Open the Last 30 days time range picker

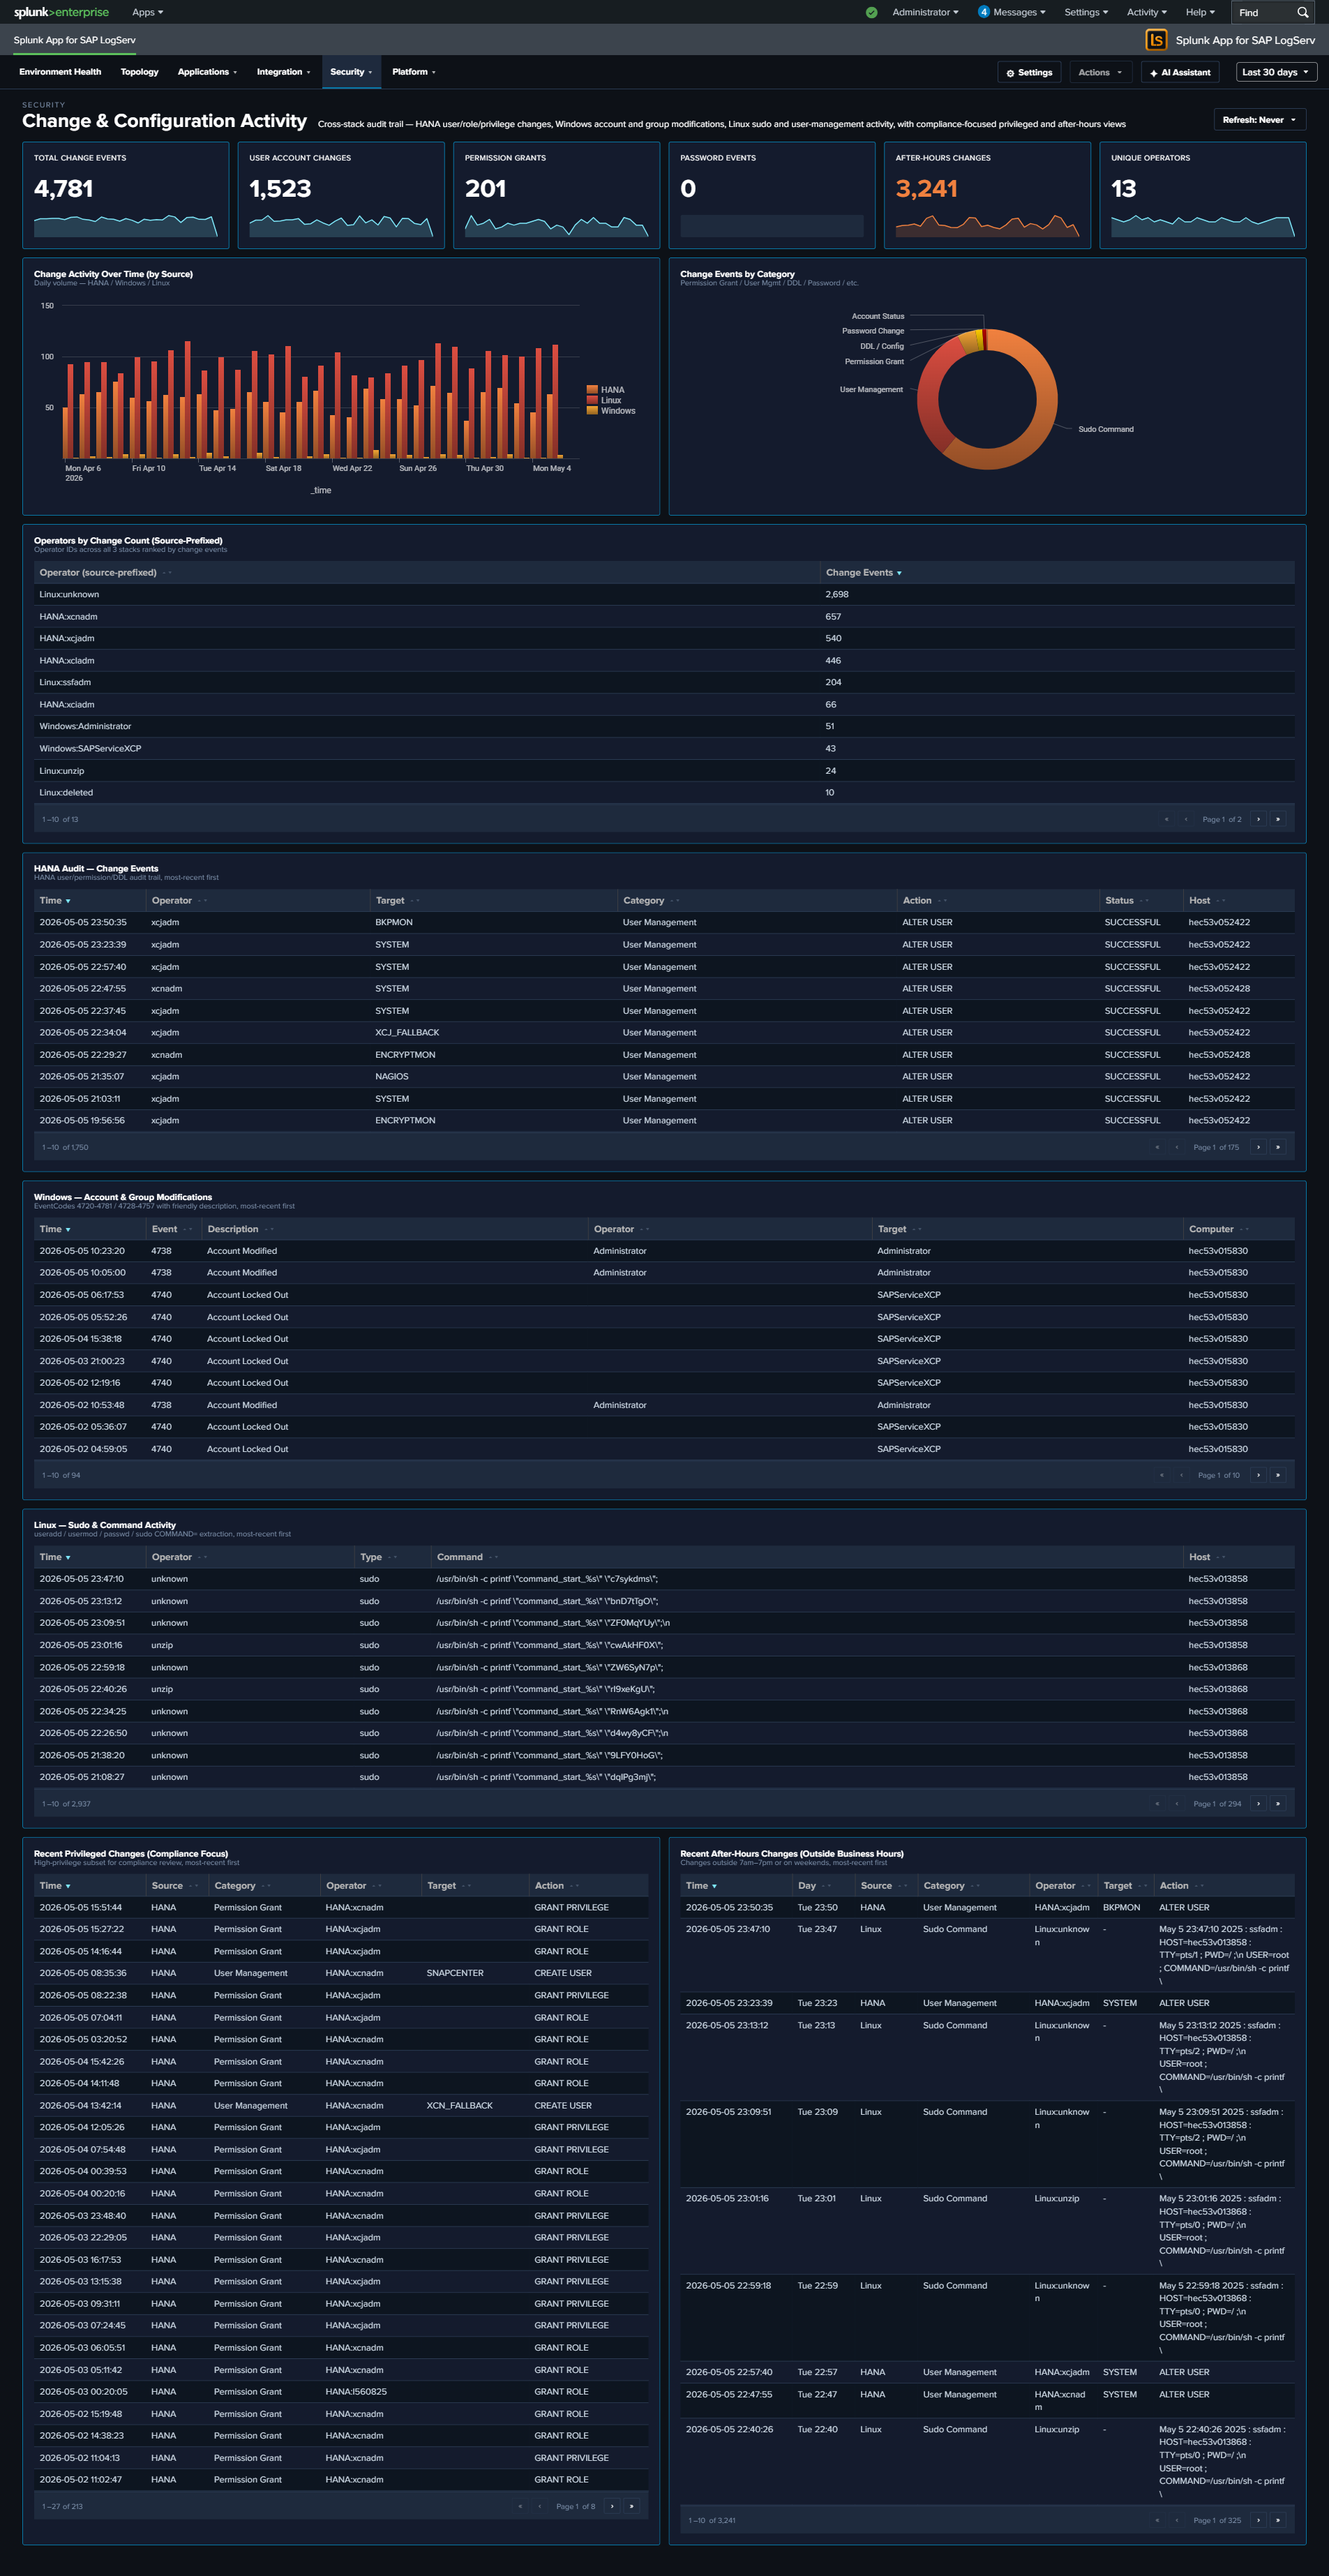pyautogui.click(x=1276, y=72)
